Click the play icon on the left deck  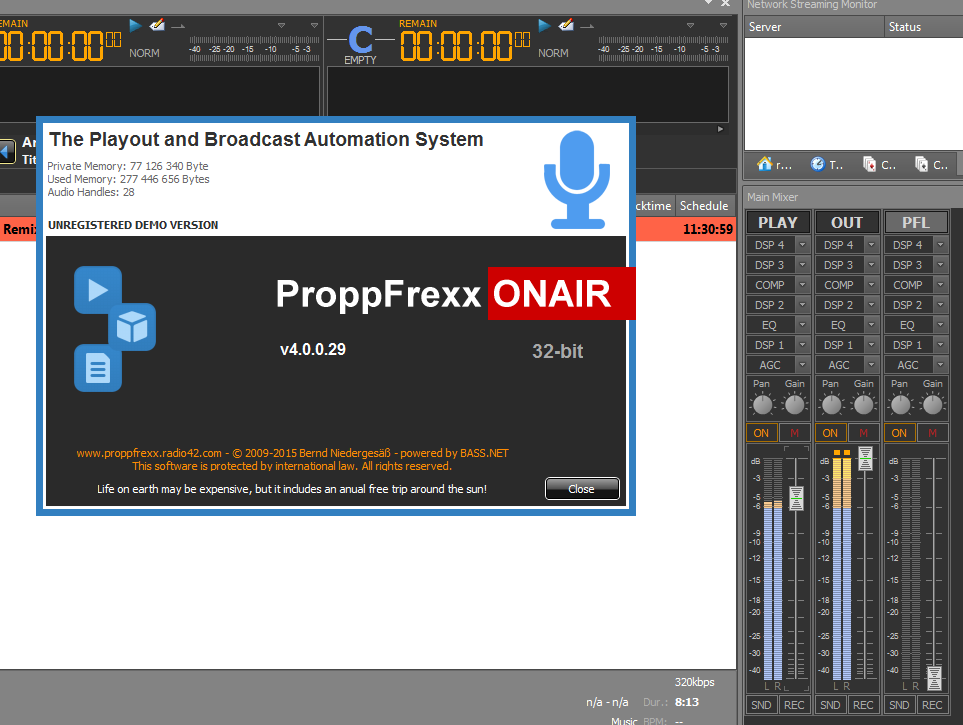click(135, 25)
